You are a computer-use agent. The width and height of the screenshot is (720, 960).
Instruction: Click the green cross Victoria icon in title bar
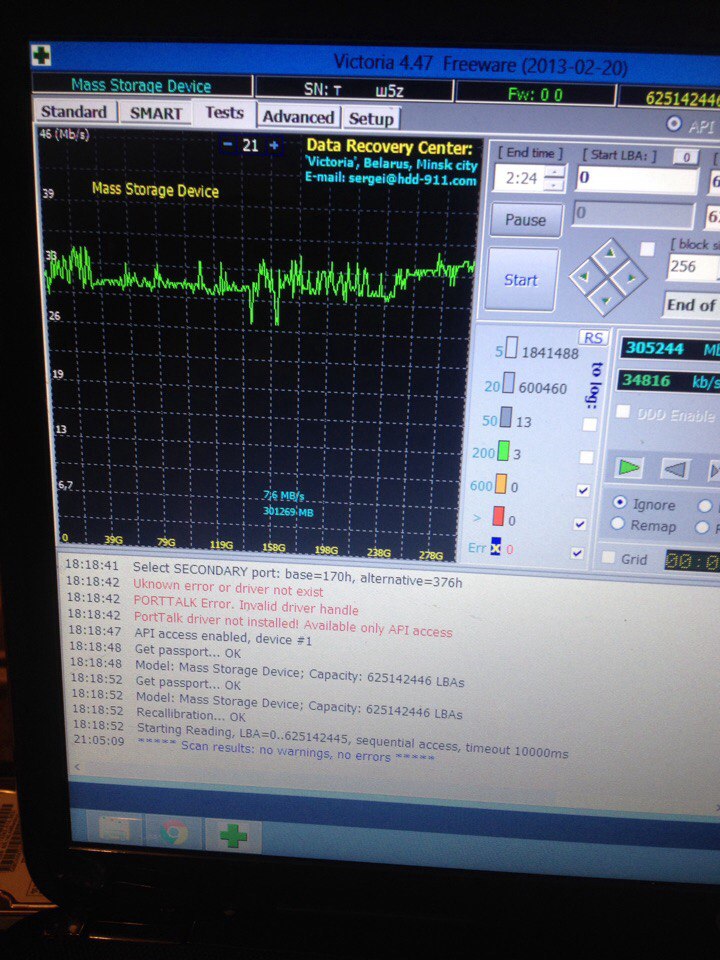pos(41,56)
